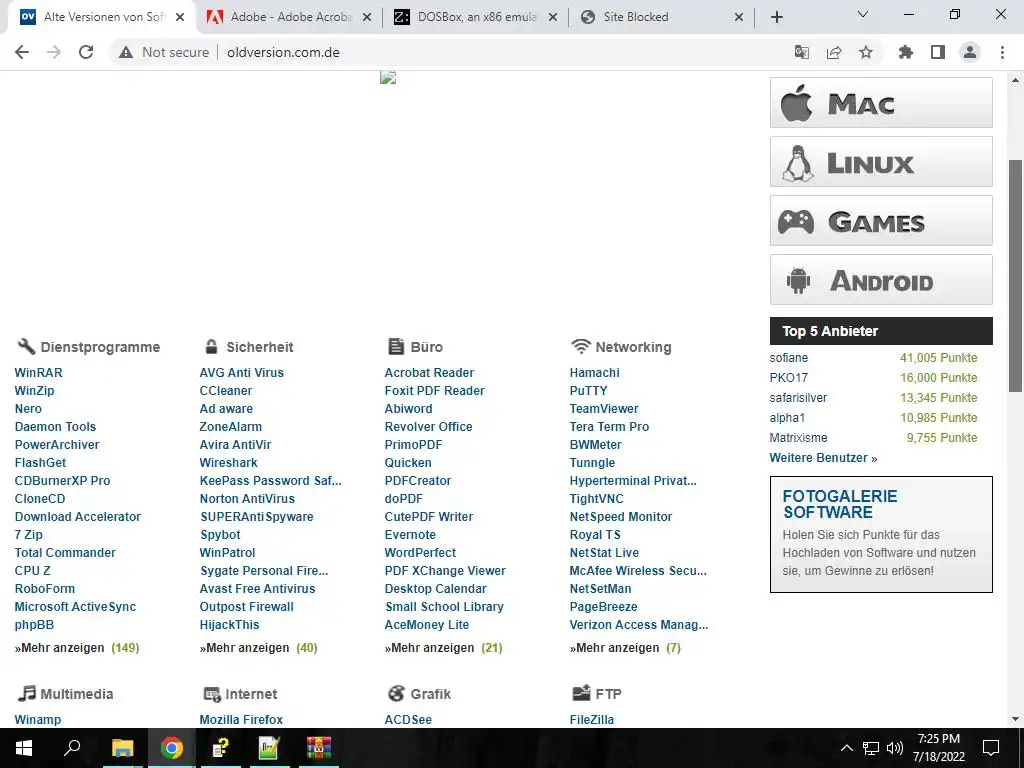
Task: Toggle the Chrome side panel icon
Action: [x=938, y=52]
